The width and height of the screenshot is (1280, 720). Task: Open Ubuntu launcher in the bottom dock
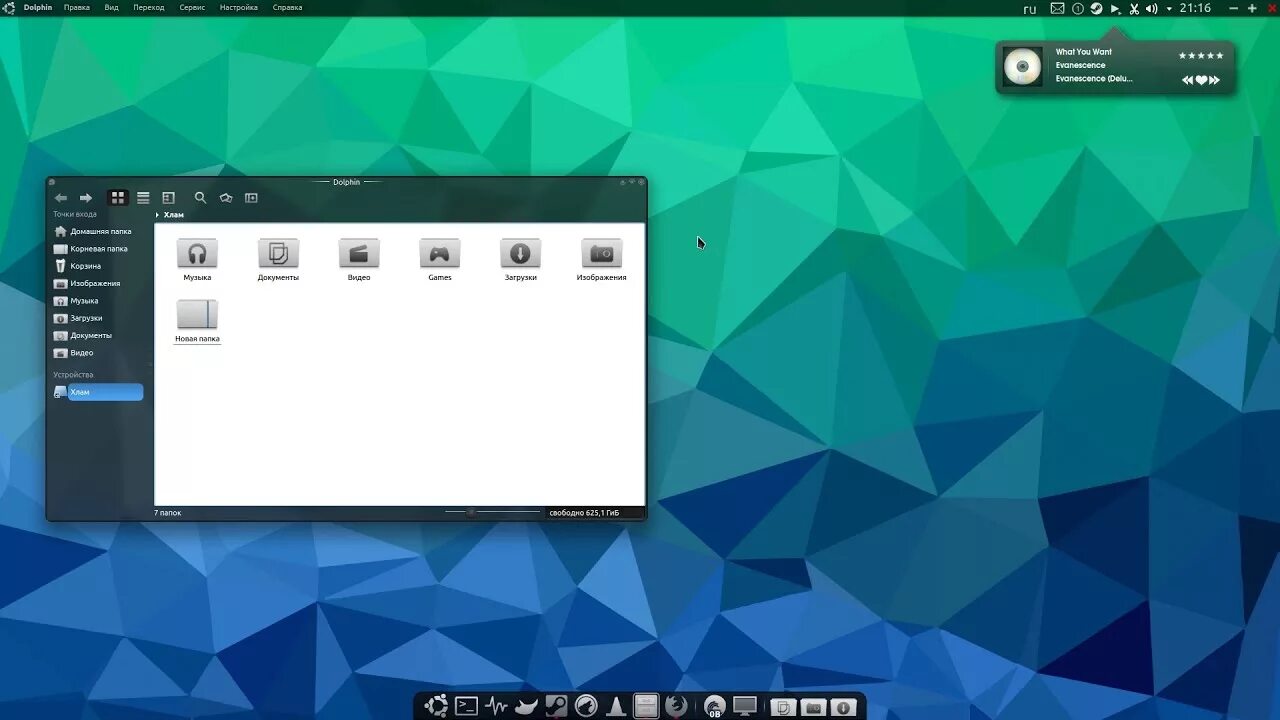click(436, 706)
